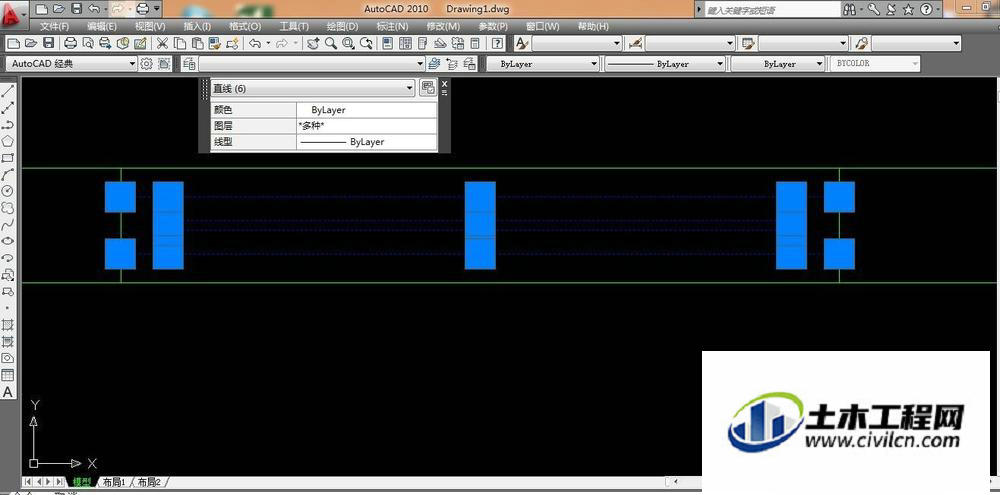The image size is (1000, 495).
Task: Click the Favorites star icon
Action: point(908,10)
